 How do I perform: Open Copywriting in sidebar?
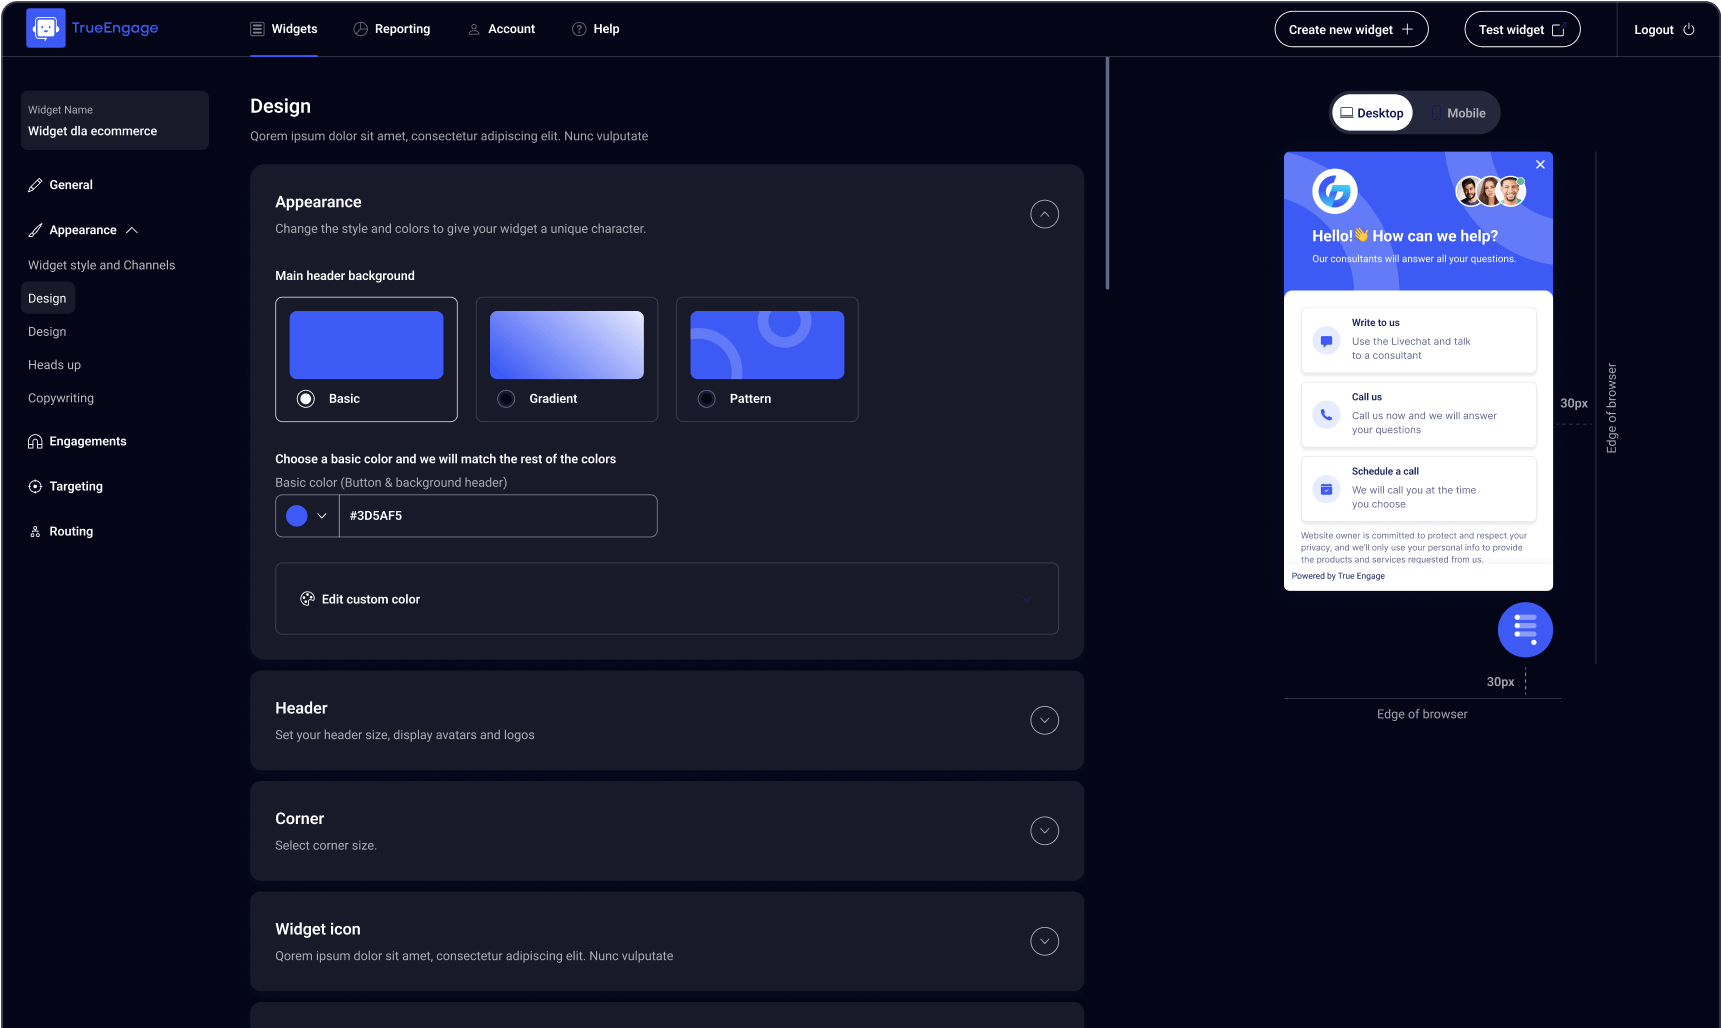point(61,398)
